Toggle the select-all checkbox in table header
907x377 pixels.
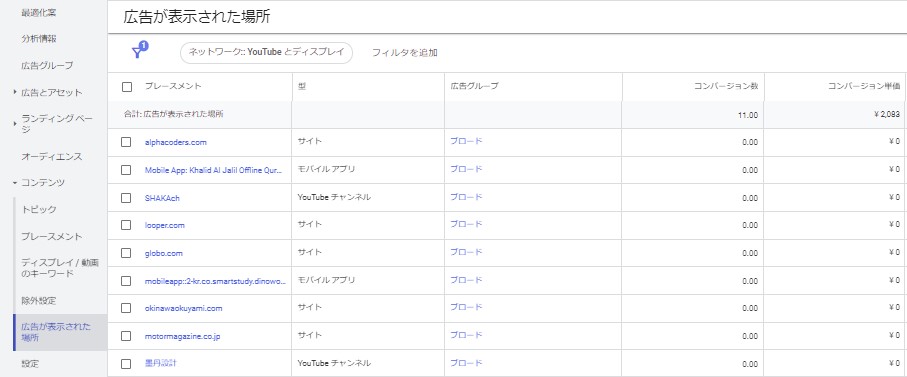(x=127, y=87)
